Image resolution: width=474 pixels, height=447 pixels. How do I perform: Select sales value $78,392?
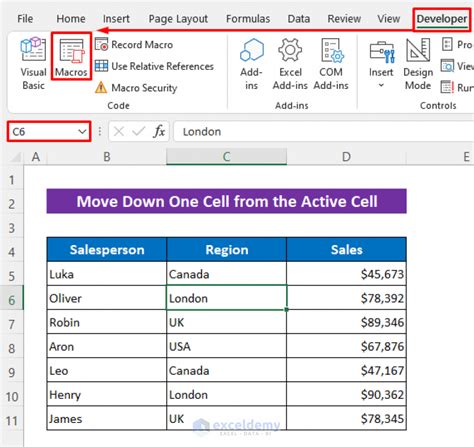point(346,298)
